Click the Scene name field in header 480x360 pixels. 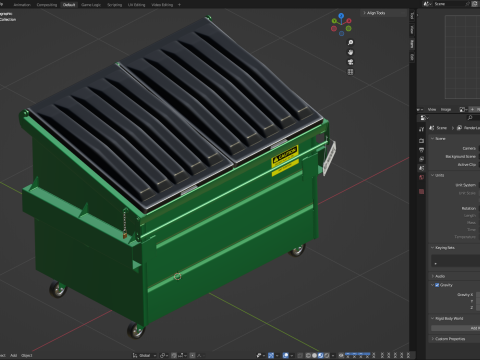(449, 4)
